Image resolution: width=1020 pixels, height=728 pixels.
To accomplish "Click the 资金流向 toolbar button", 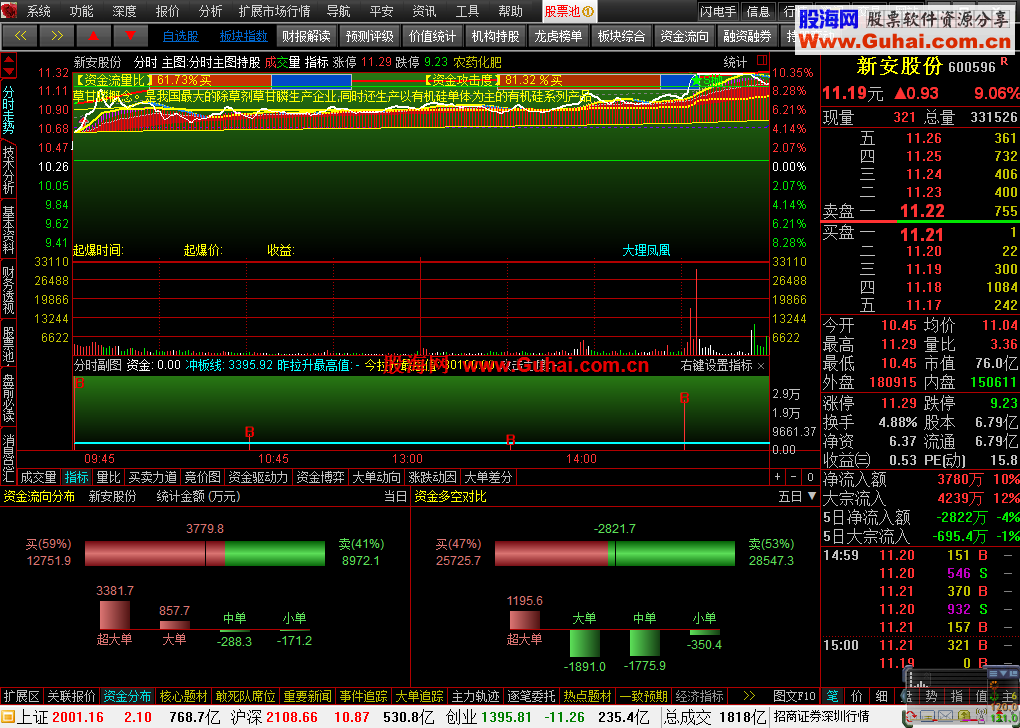I will (x=684, y=36).
